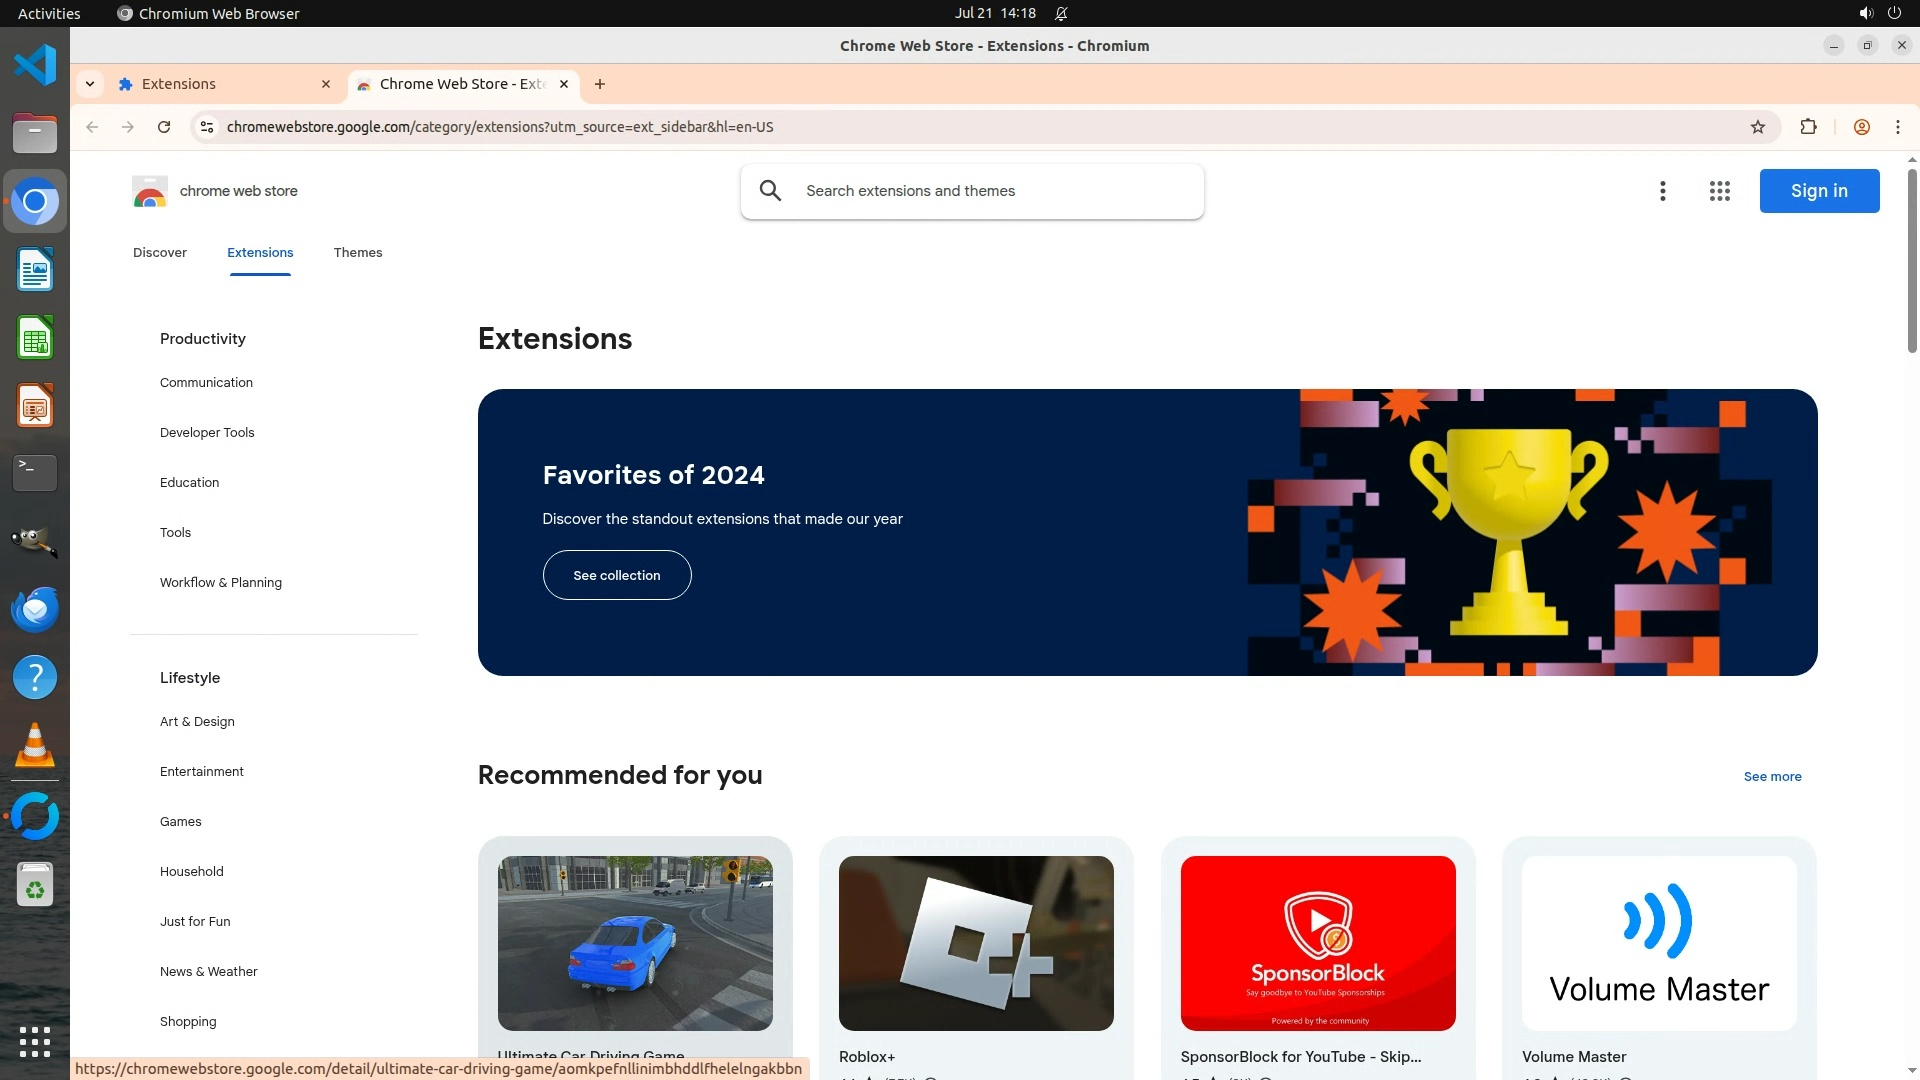
Task: Open a new tab with plus button
Action: pyautogui.click(x=599, y=84)
